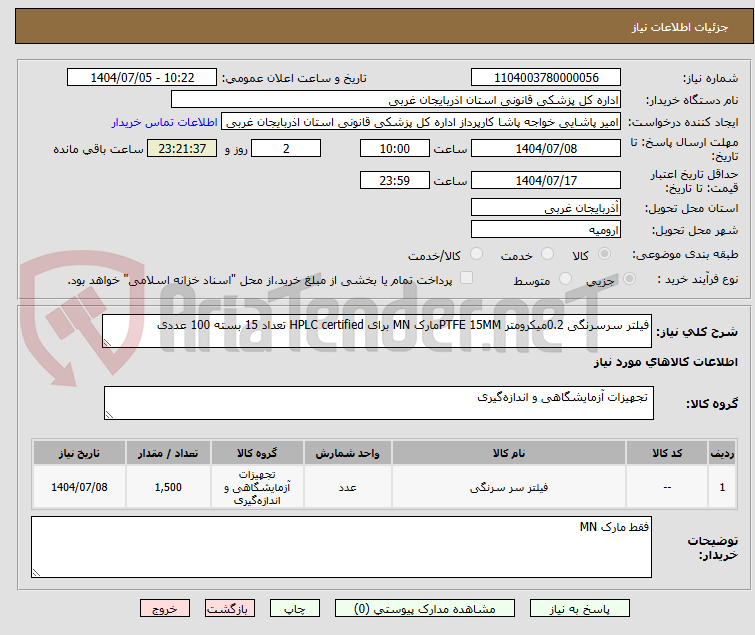Click the delivery province آذربایجان غربی field
755x635 pixels.
546,207
